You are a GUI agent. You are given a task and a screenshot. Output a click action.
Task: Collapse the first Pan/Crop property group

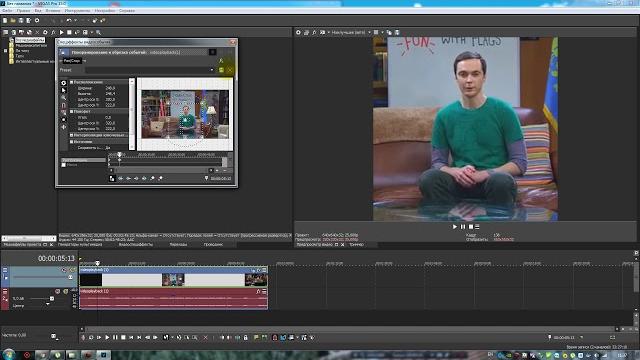pyautogui.click(x=71, y=82)
